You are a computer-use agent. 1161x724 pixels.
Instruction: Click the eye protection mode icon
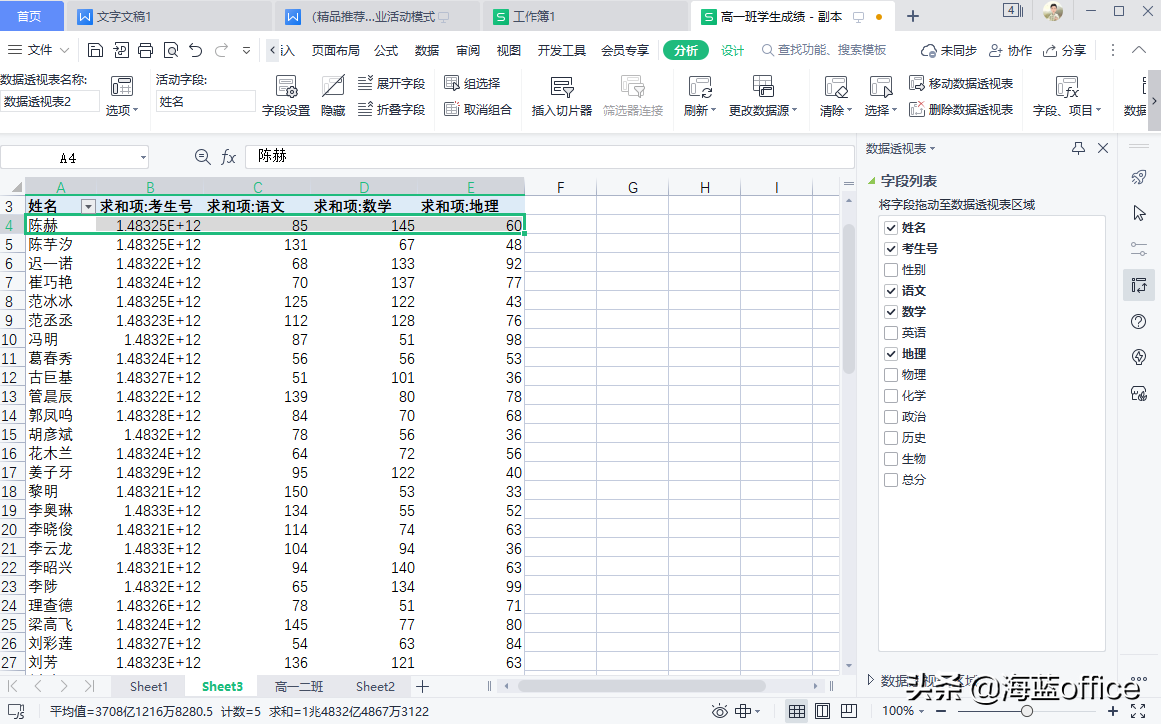pyautogui.click(x=719, y=711)
